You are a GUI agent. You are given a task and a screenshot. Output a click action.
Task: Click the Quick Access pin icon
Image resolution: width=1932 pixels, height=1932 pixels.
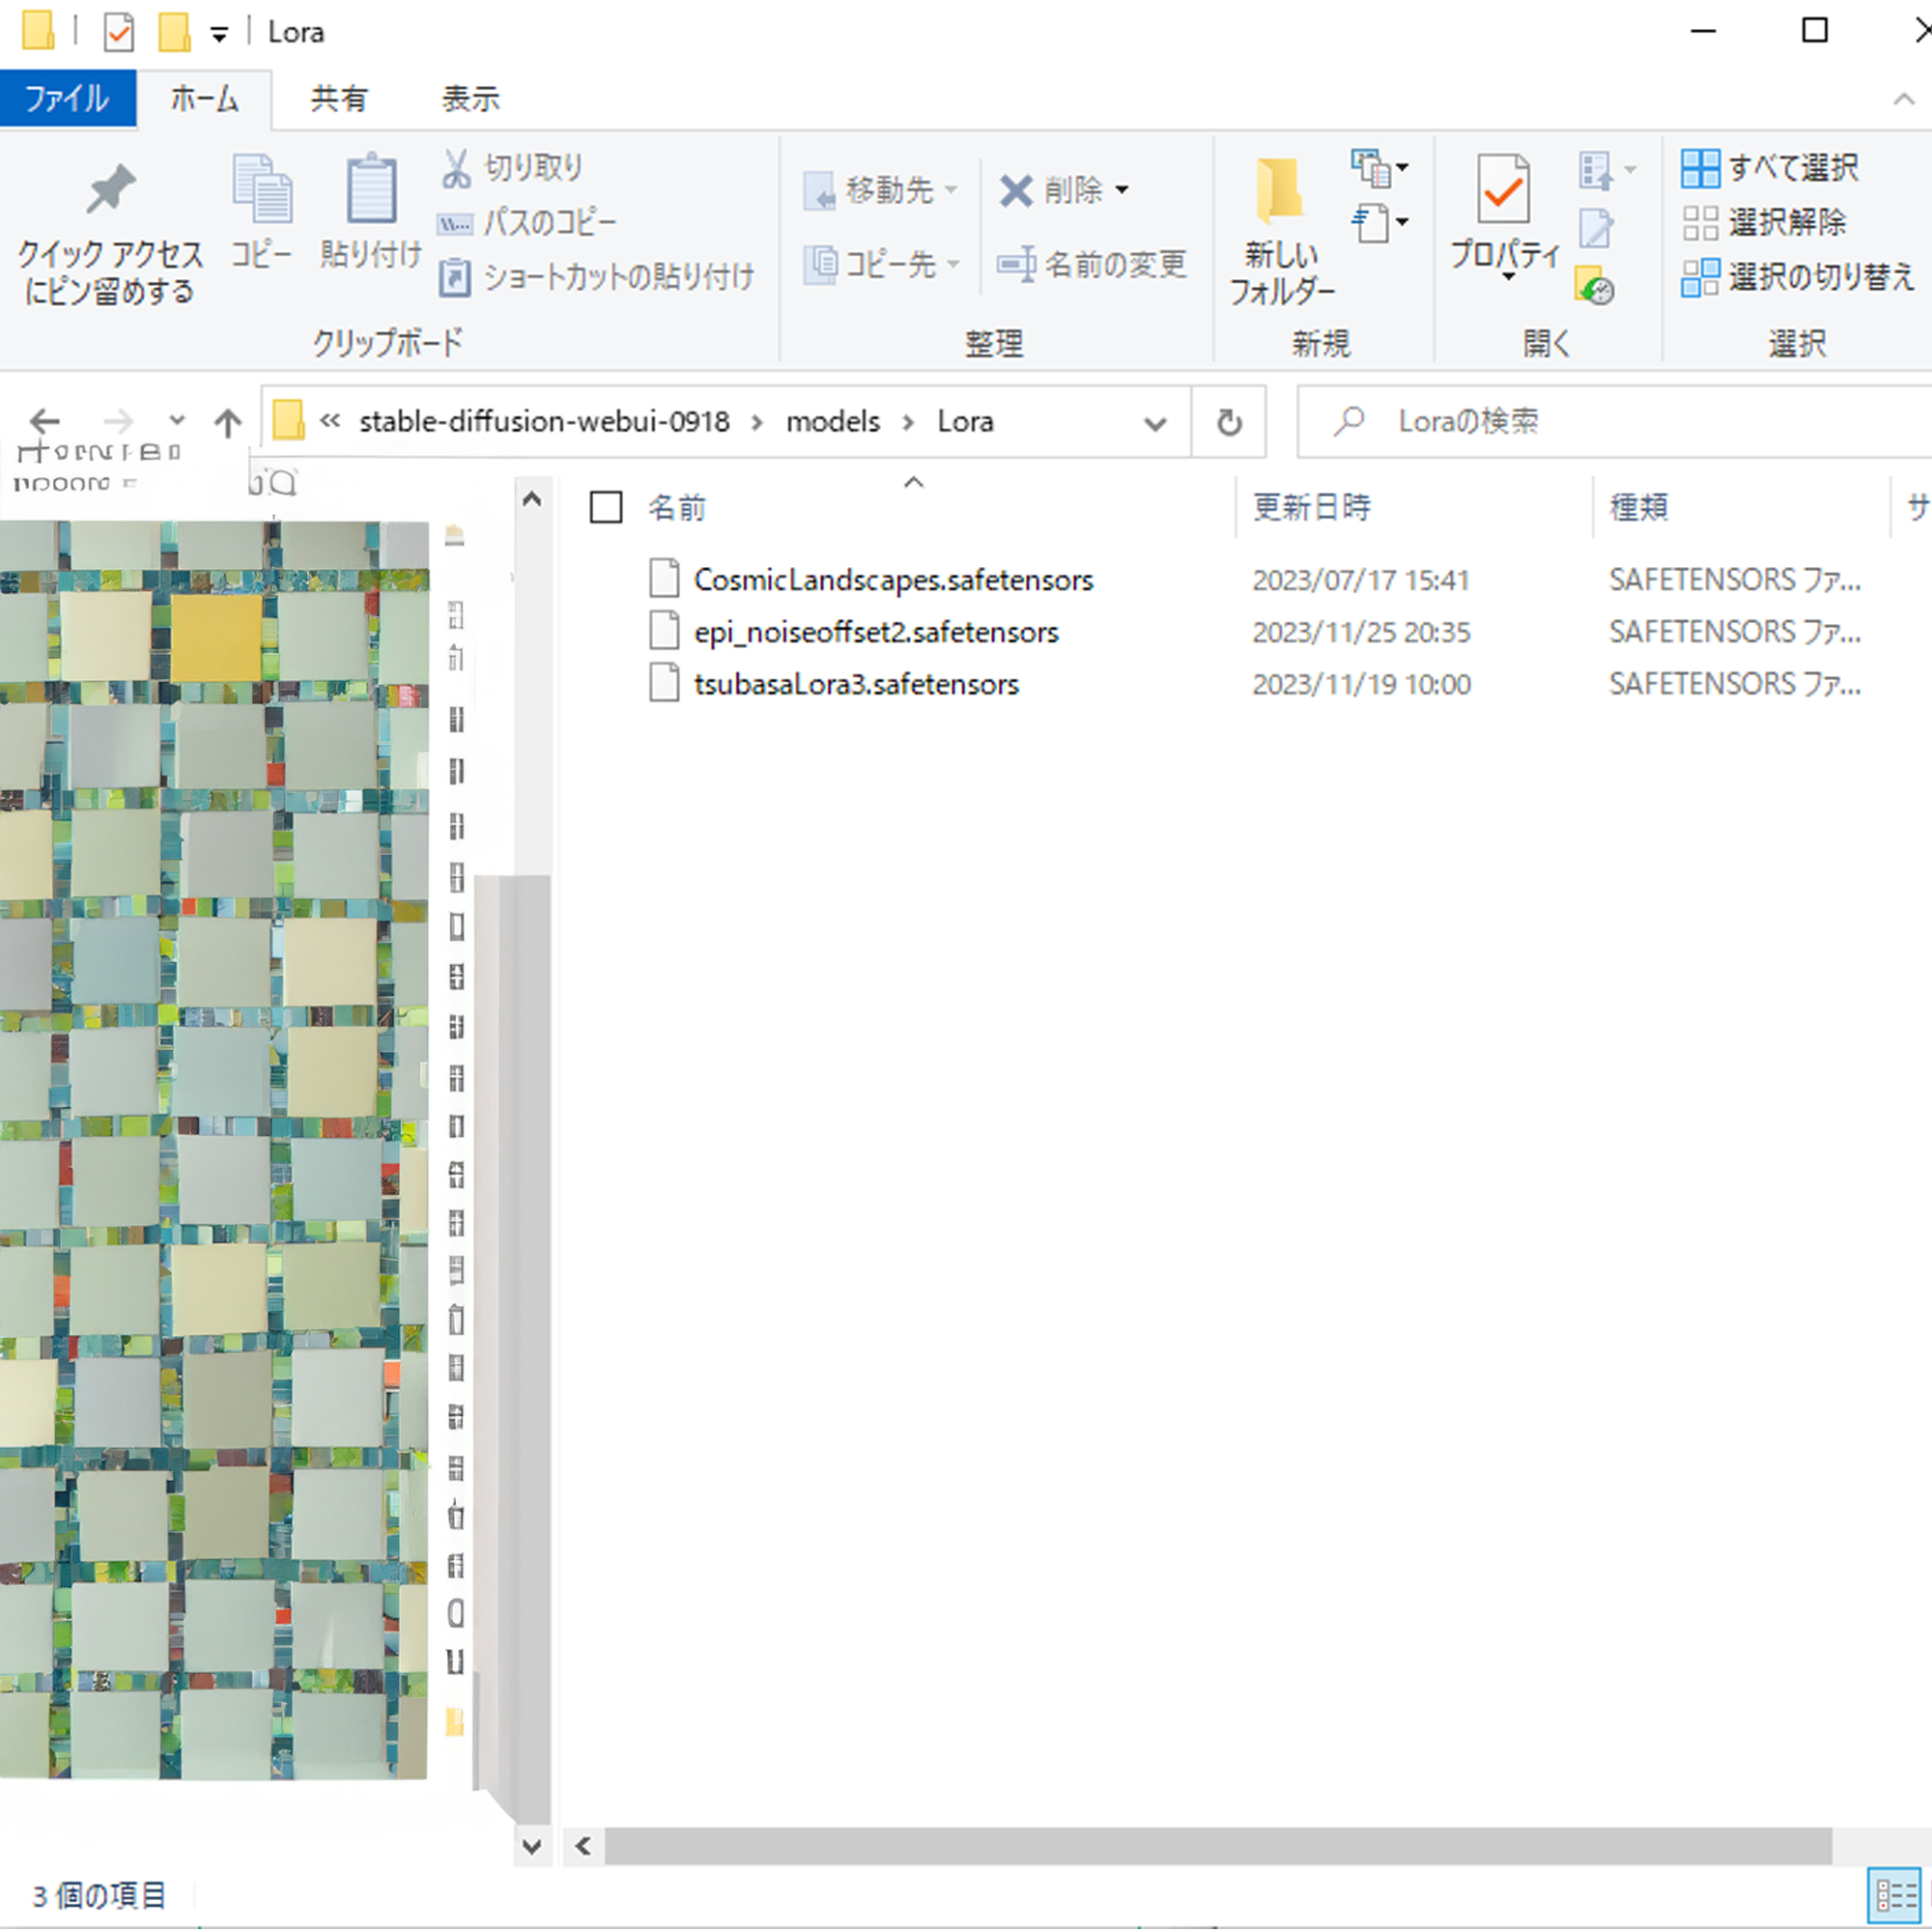coord(109,188)
